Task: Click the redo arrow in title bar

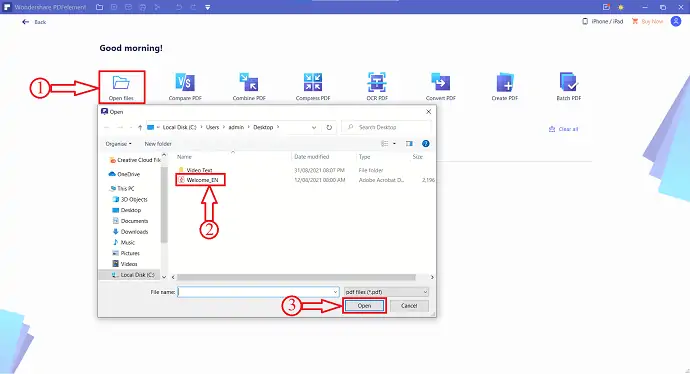Action: pos(193,7)
